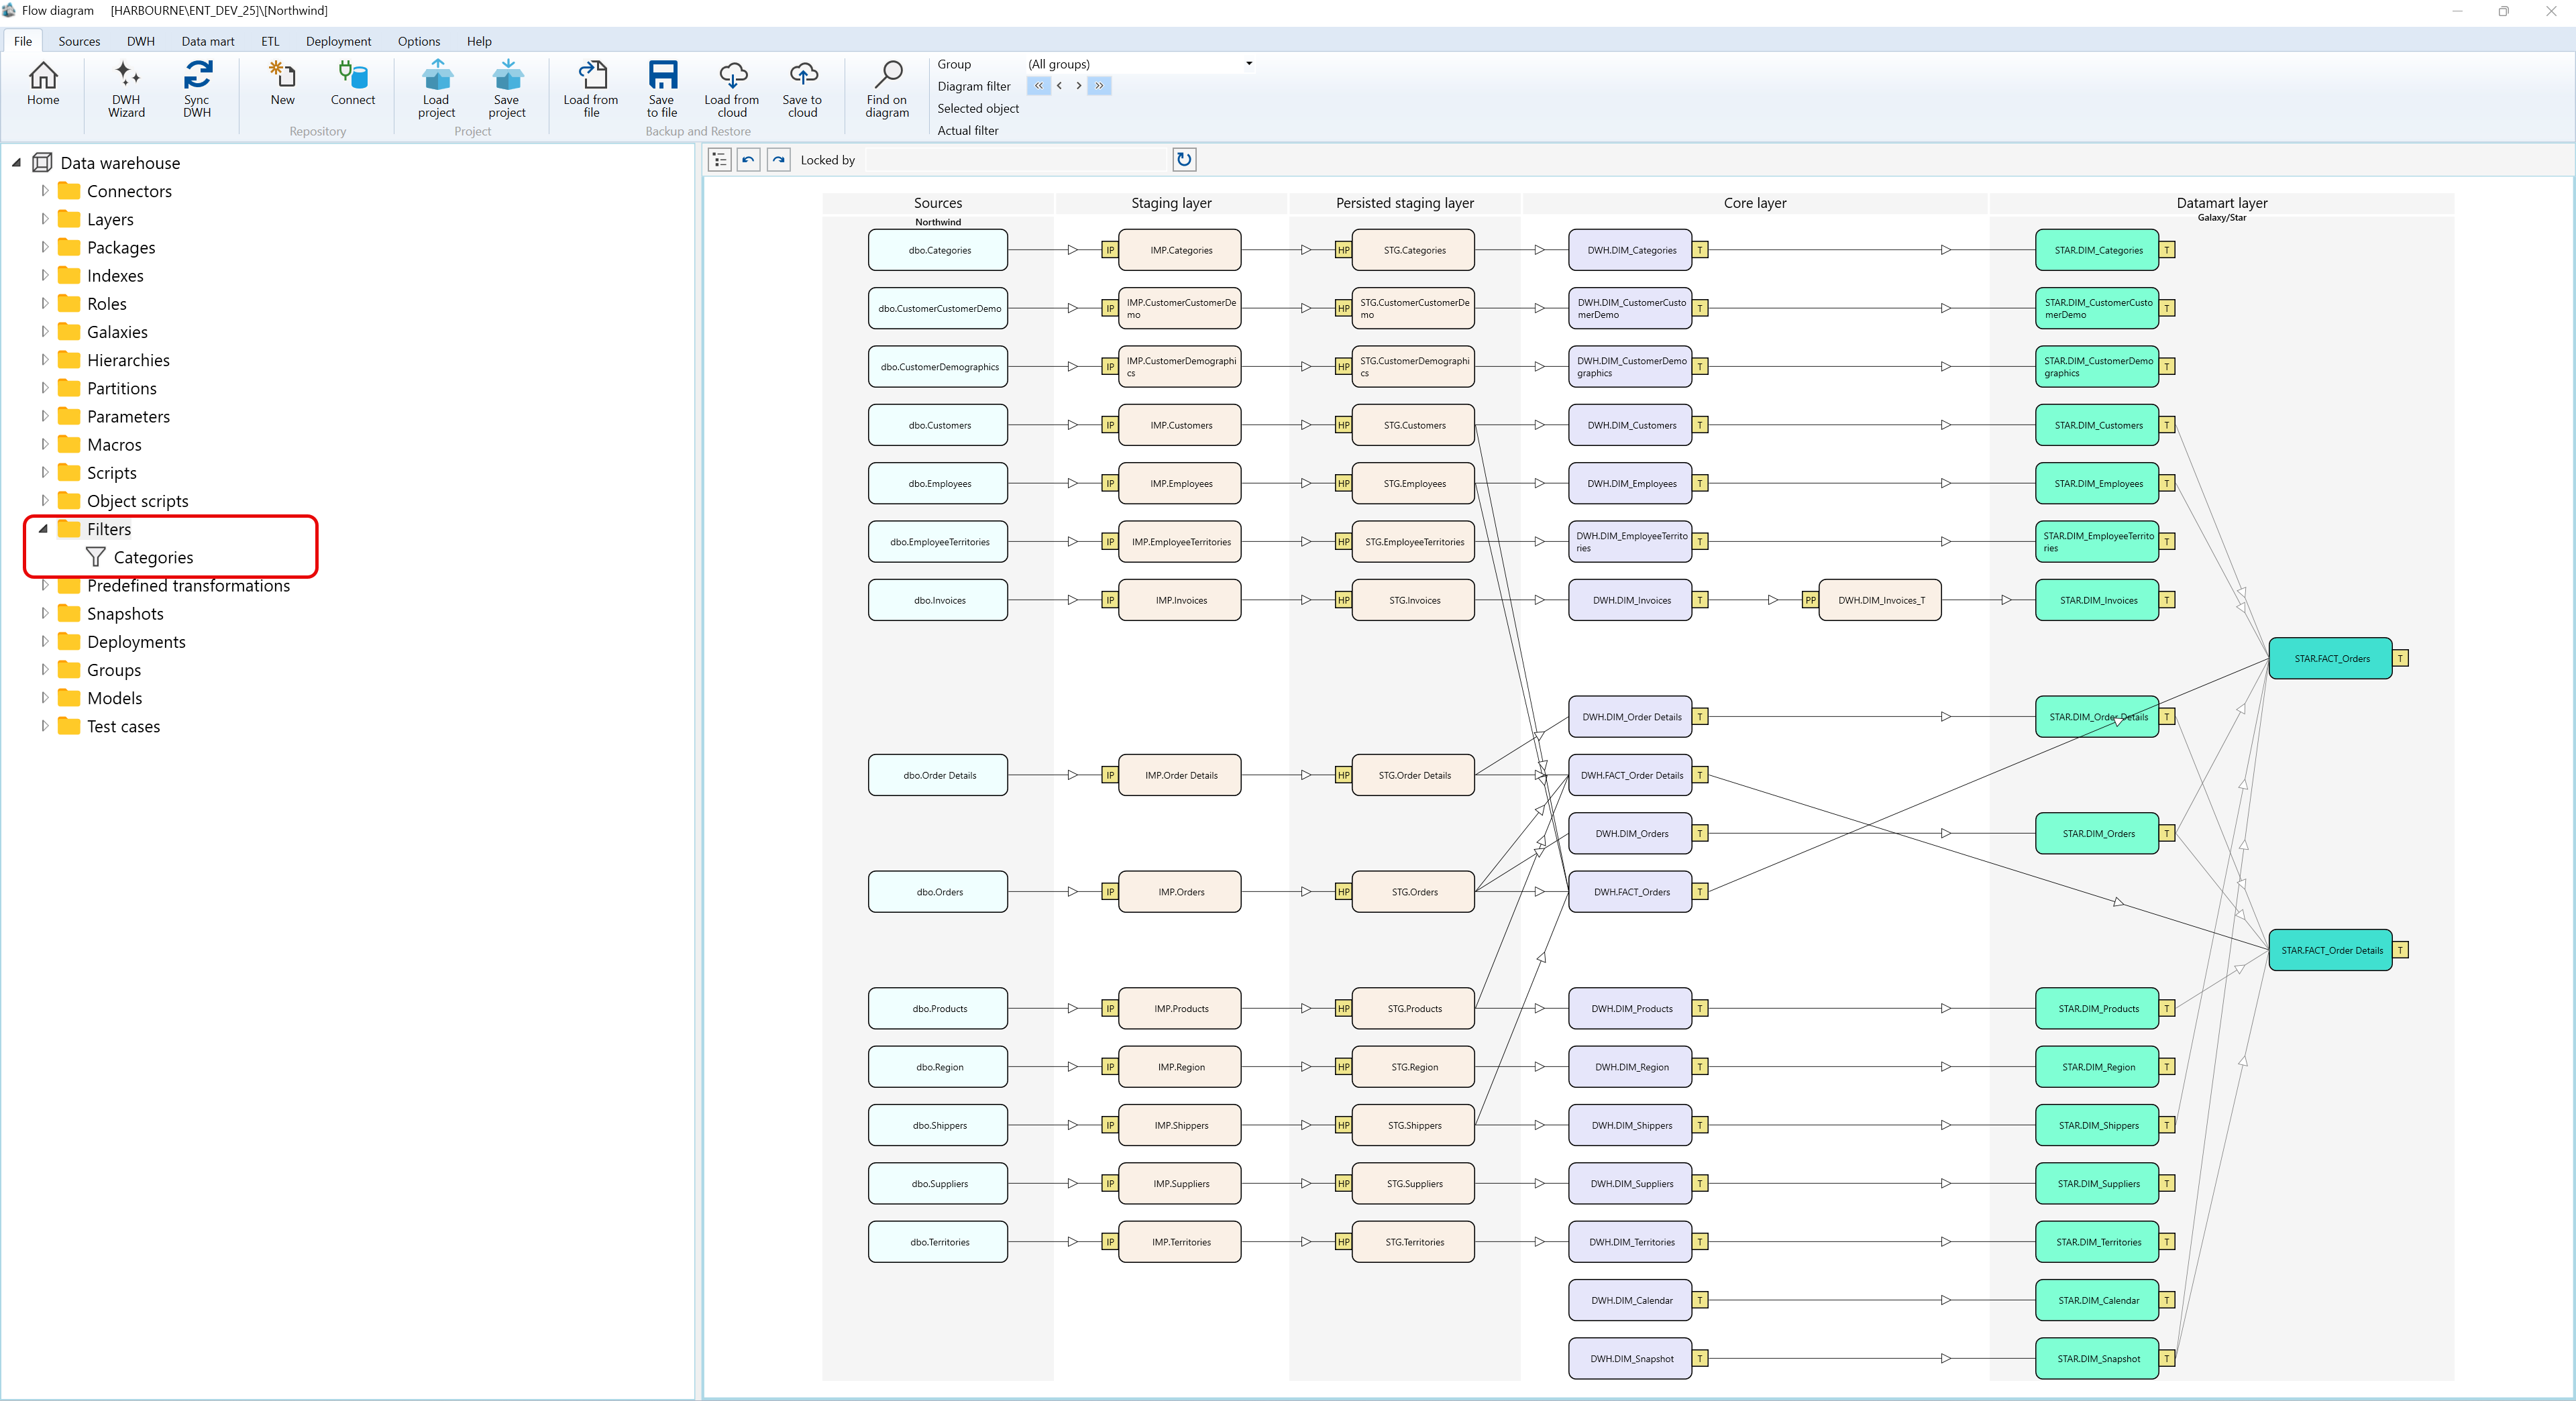Undo the last diagram action
Screen dimensions: 2576x1401
tap(749, 160)
